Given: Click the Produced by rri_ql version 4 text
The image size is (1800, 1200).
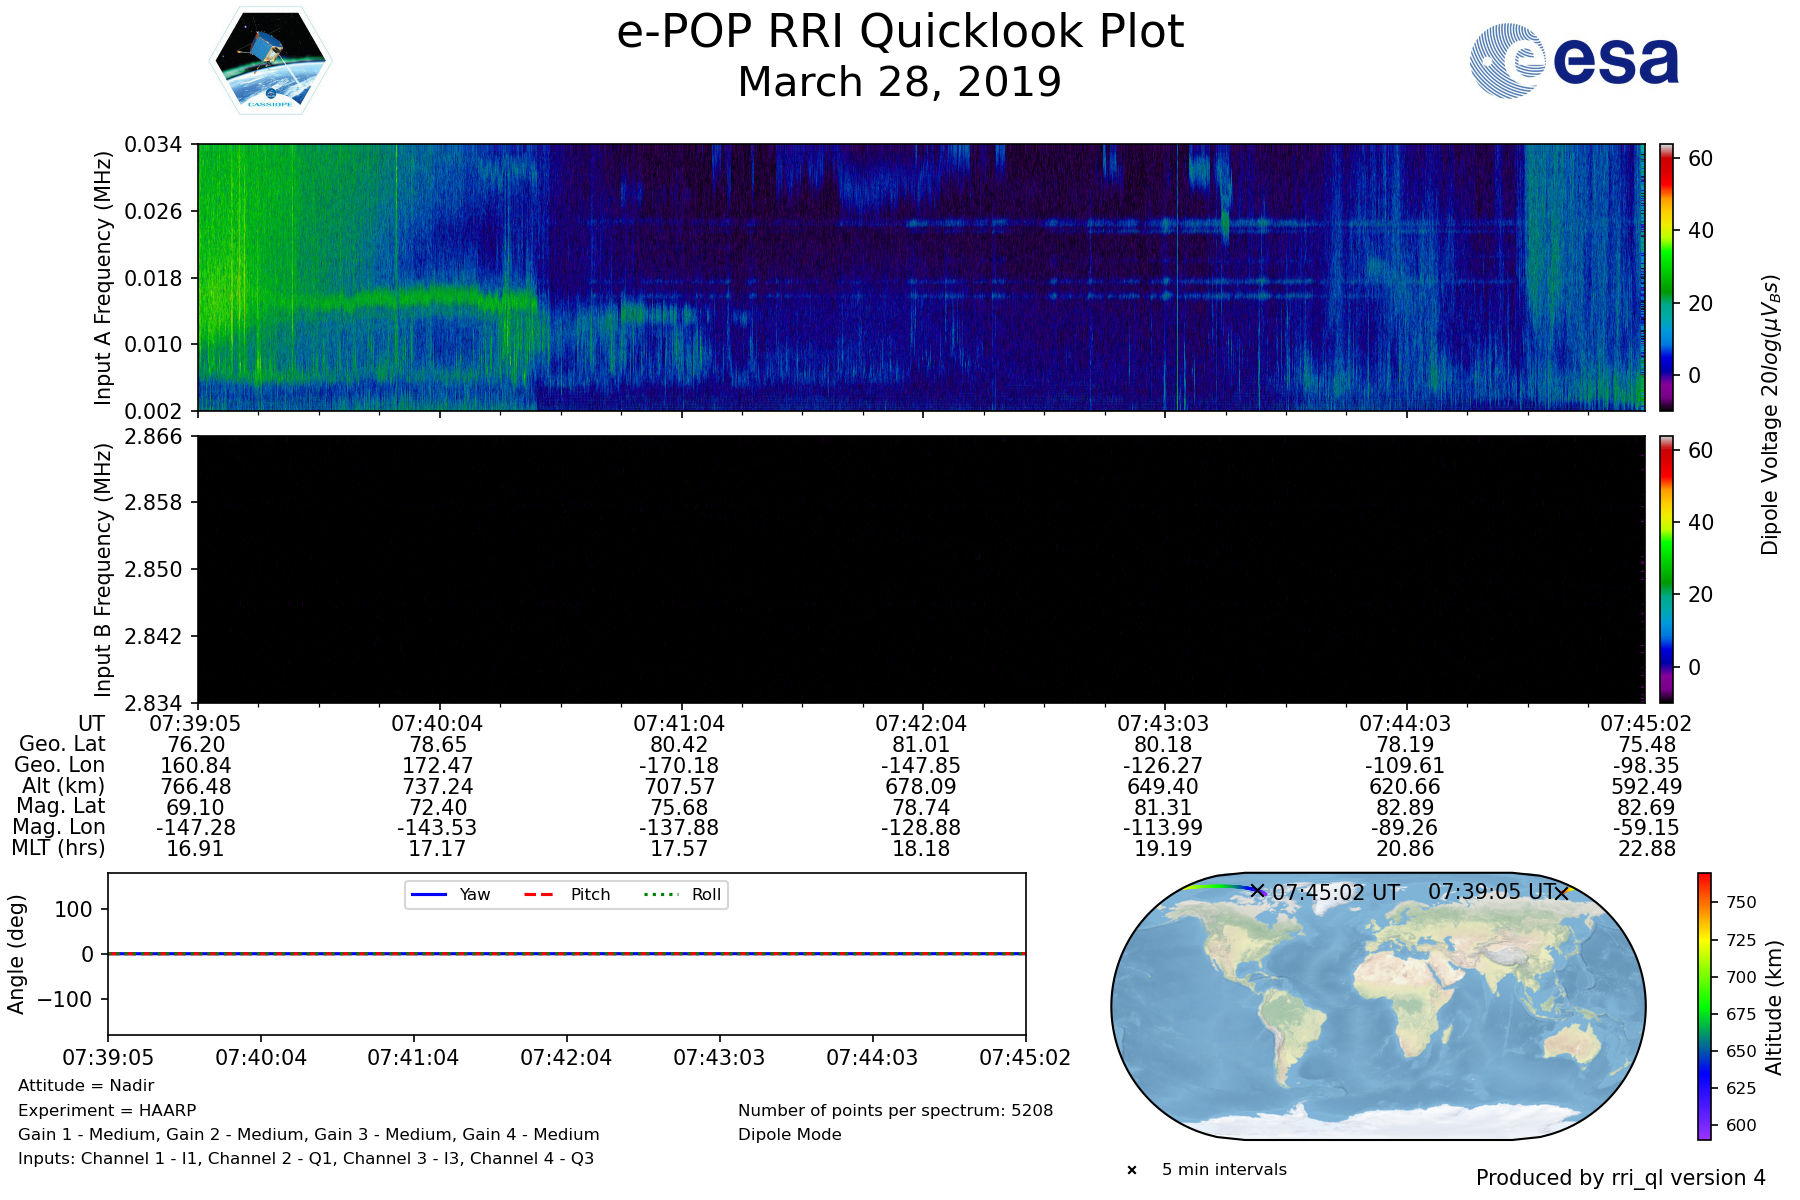Looking at the screenshot, I should (x=1620, y=1178).
